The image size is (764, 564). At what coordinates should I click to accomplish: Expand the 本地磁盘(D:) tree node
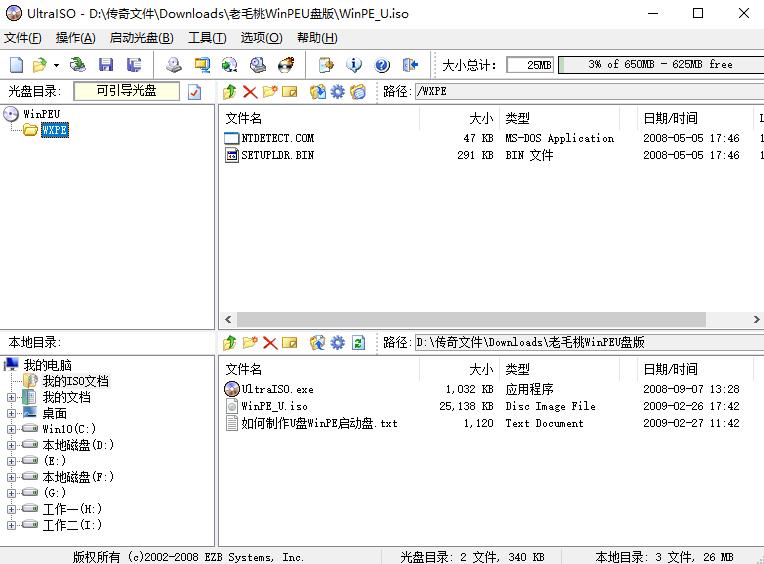(x=12, y=445)
